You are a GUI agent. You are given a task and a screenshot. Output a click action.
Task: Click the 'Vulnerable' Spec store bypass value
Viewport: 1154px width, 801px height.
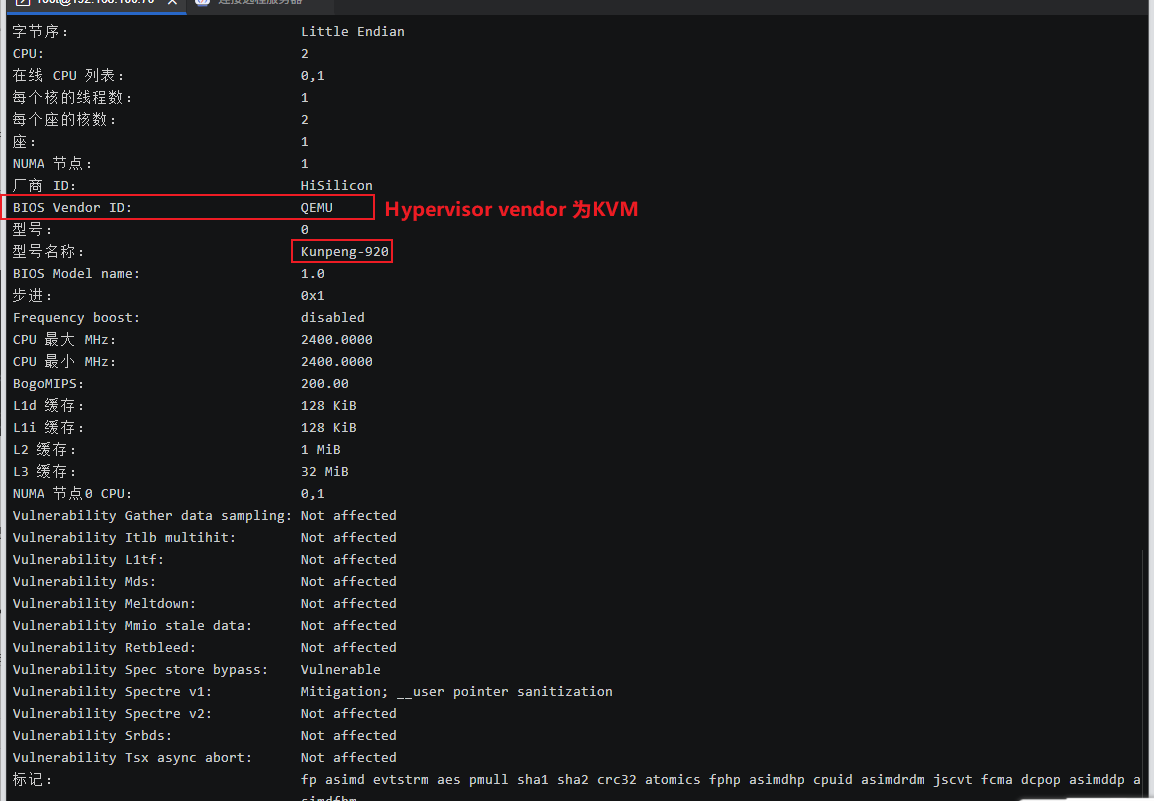[x=340, y=670]
